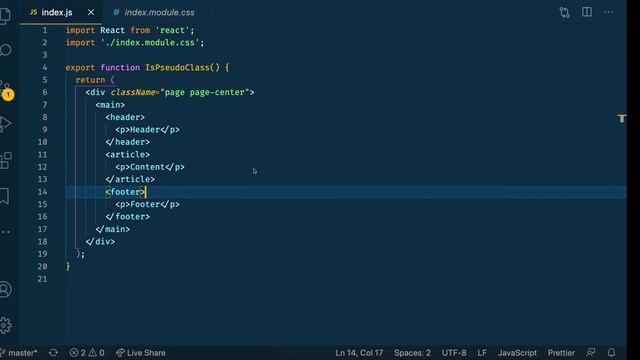Close the index.js tab
Viewport: 640px width, 360px height.
[x=91, y=12]
